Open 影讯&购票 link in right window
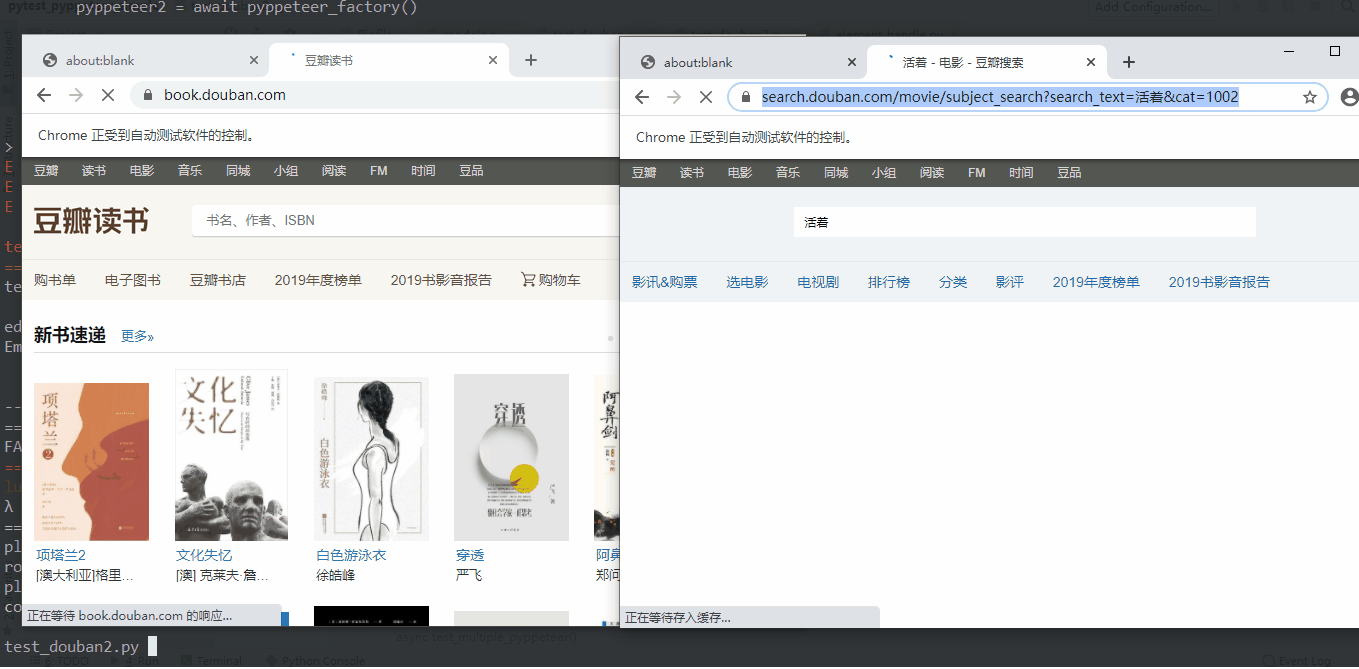Viewport: 1359px width, 669px height. pos(665,282)
